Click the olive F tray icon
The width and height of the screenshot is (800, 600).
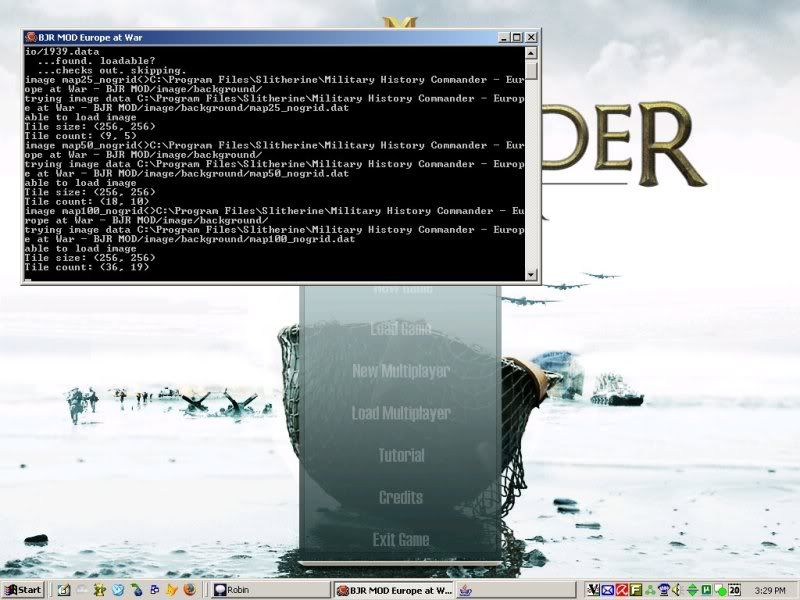pyautogui.click(x=636, y=590)
